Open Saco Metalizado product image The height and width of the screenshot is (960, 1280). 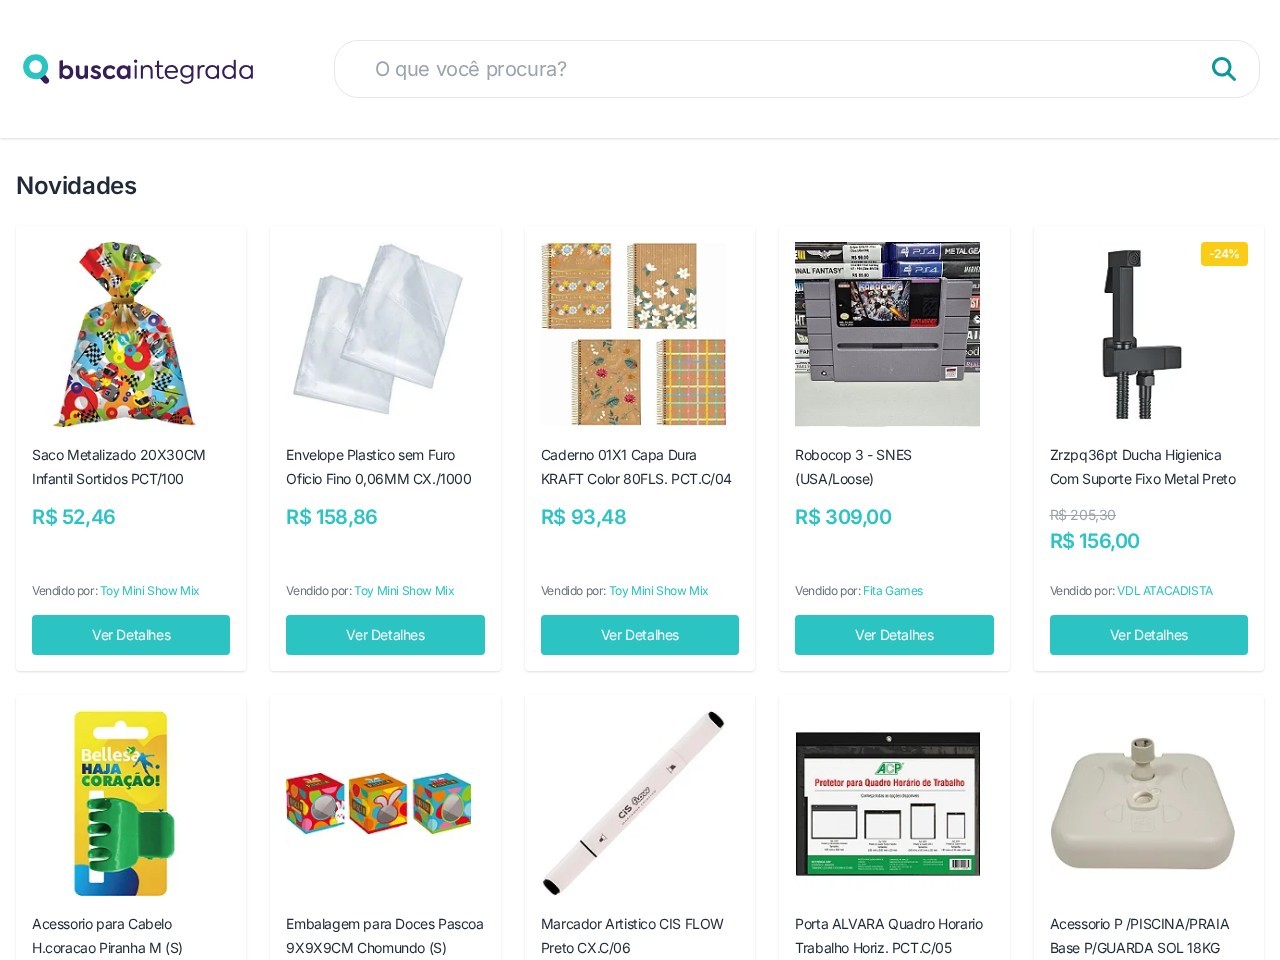(x=124, y=334)
